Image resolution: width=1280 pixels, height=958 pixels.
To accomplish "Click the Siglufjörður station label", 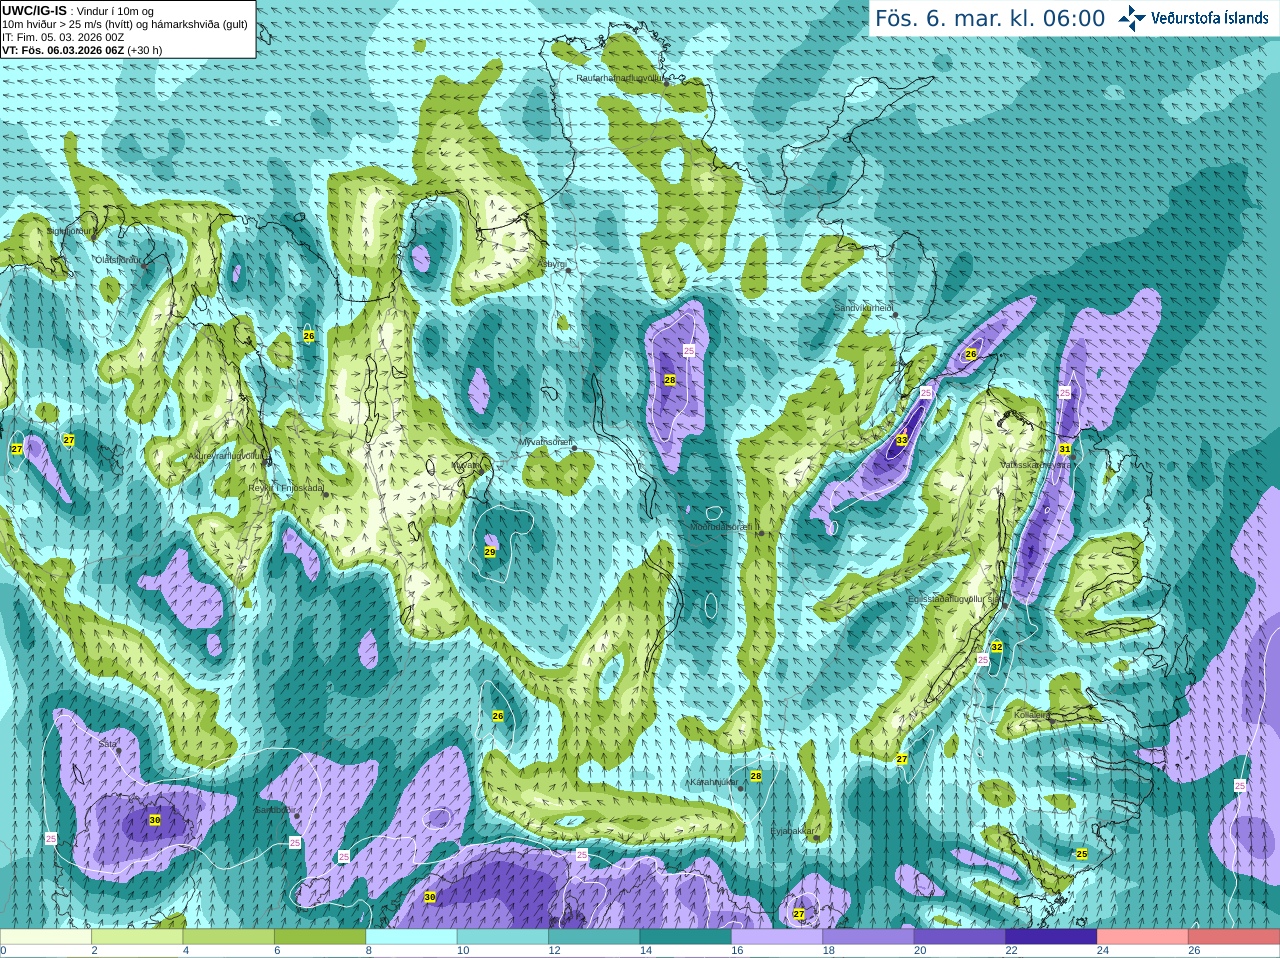I will (69, 231).
